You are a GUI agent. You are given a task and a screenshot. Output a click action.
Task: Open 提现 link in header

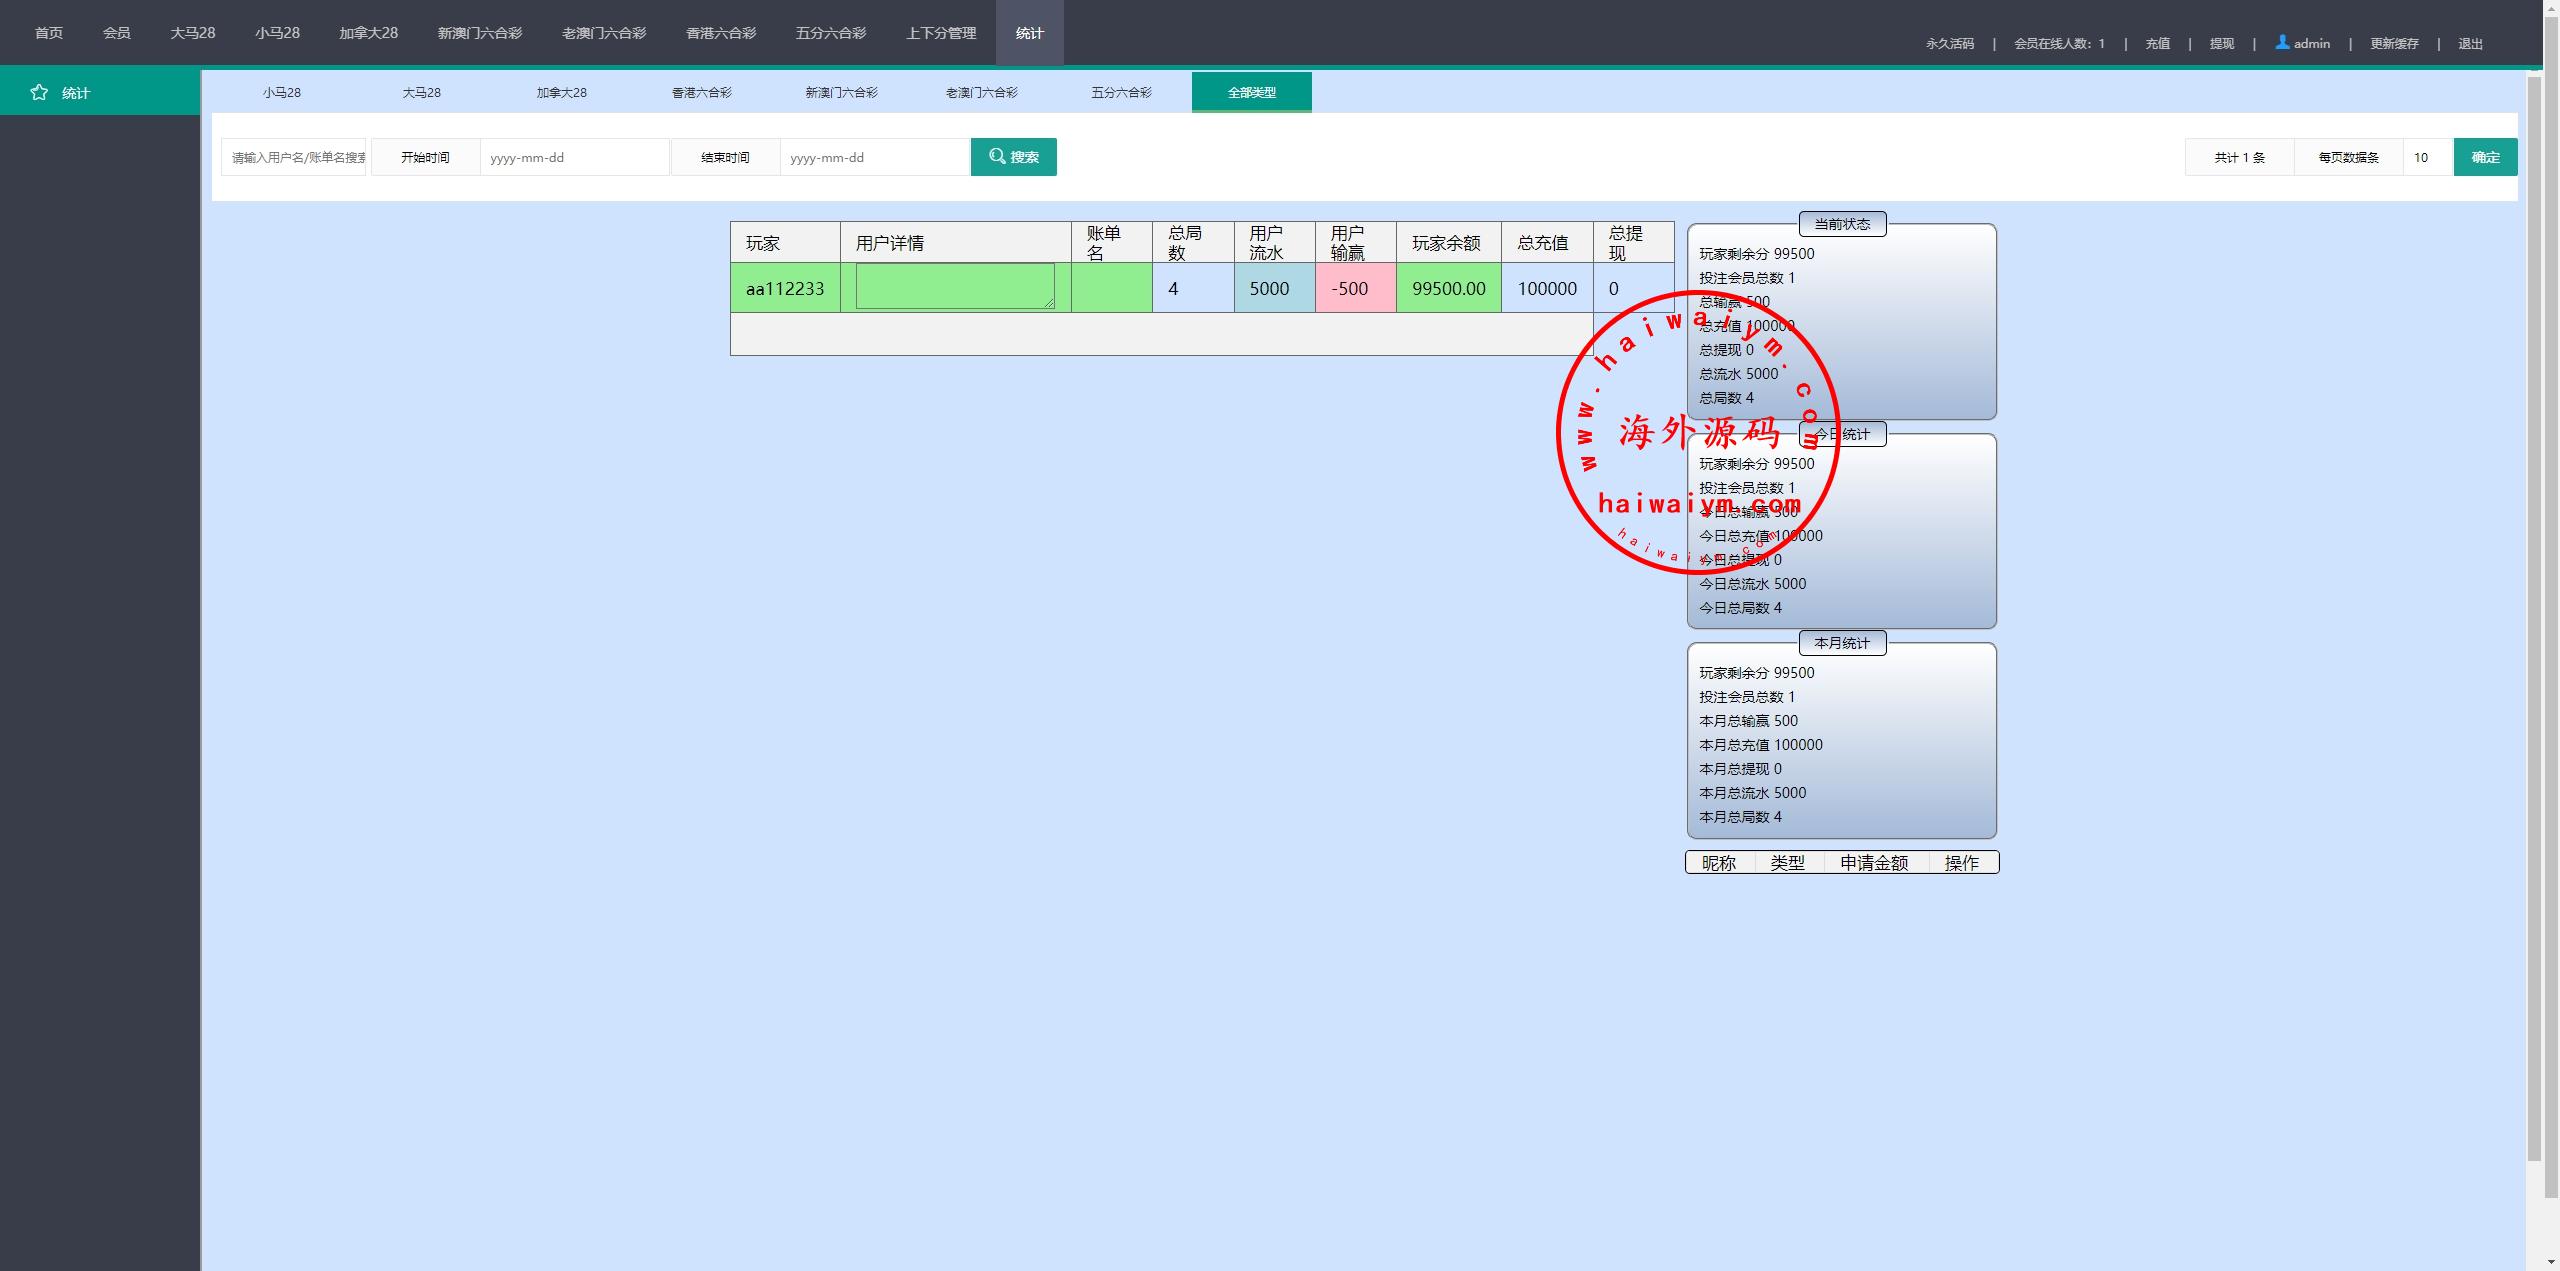point(2221,43)
